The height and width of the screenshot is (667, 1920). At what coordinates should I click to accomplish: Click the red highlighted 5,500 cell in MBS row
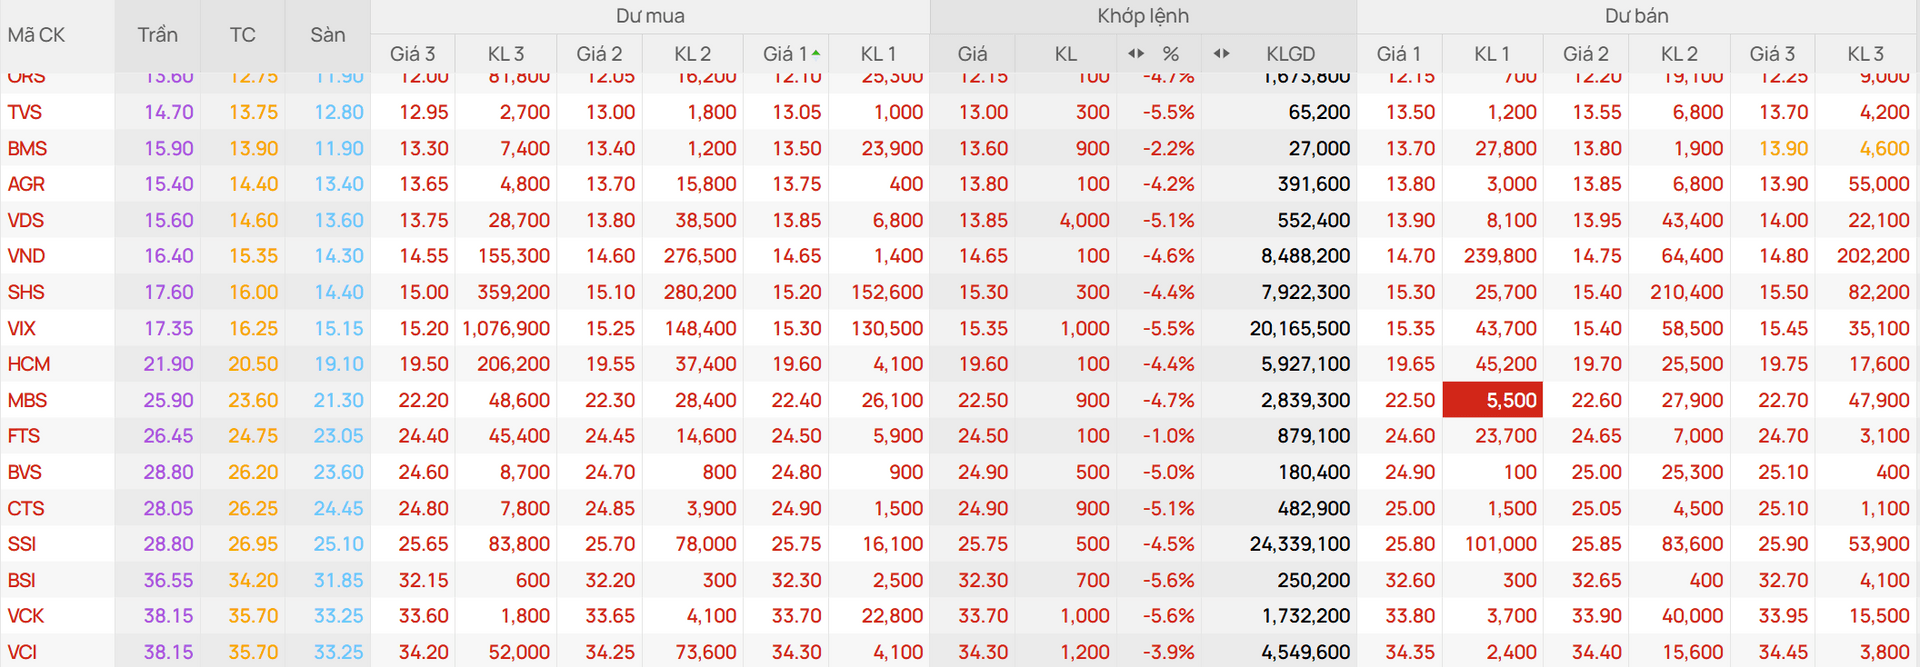point(1492,400)
